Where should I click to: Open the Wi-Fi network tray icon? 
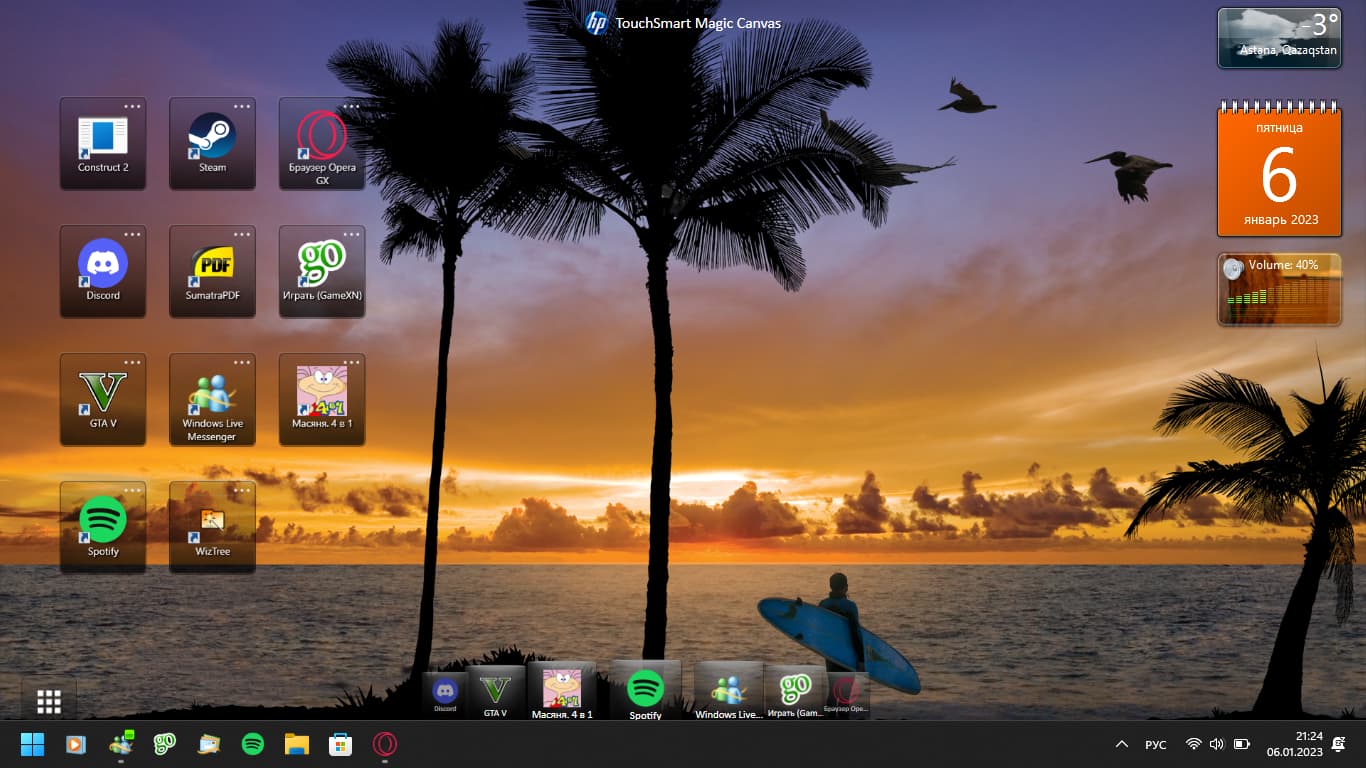coord(1193,744)
